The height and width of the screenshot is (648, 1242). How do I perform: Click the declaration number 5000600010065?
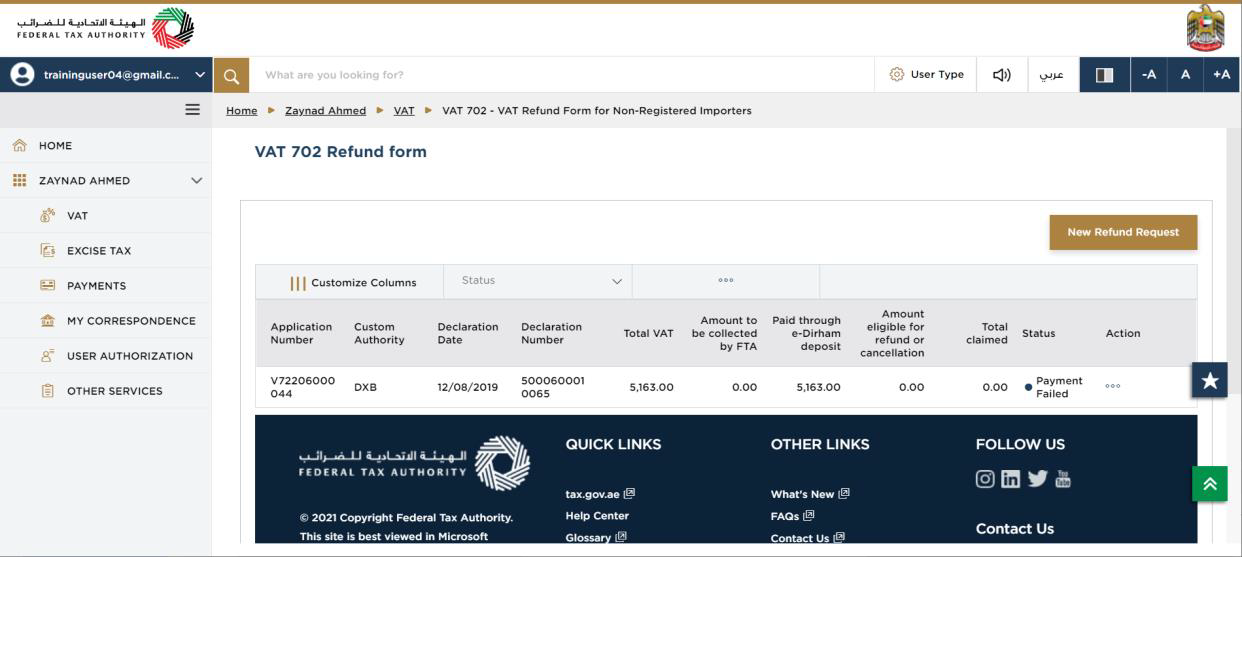tap(553, 387)
